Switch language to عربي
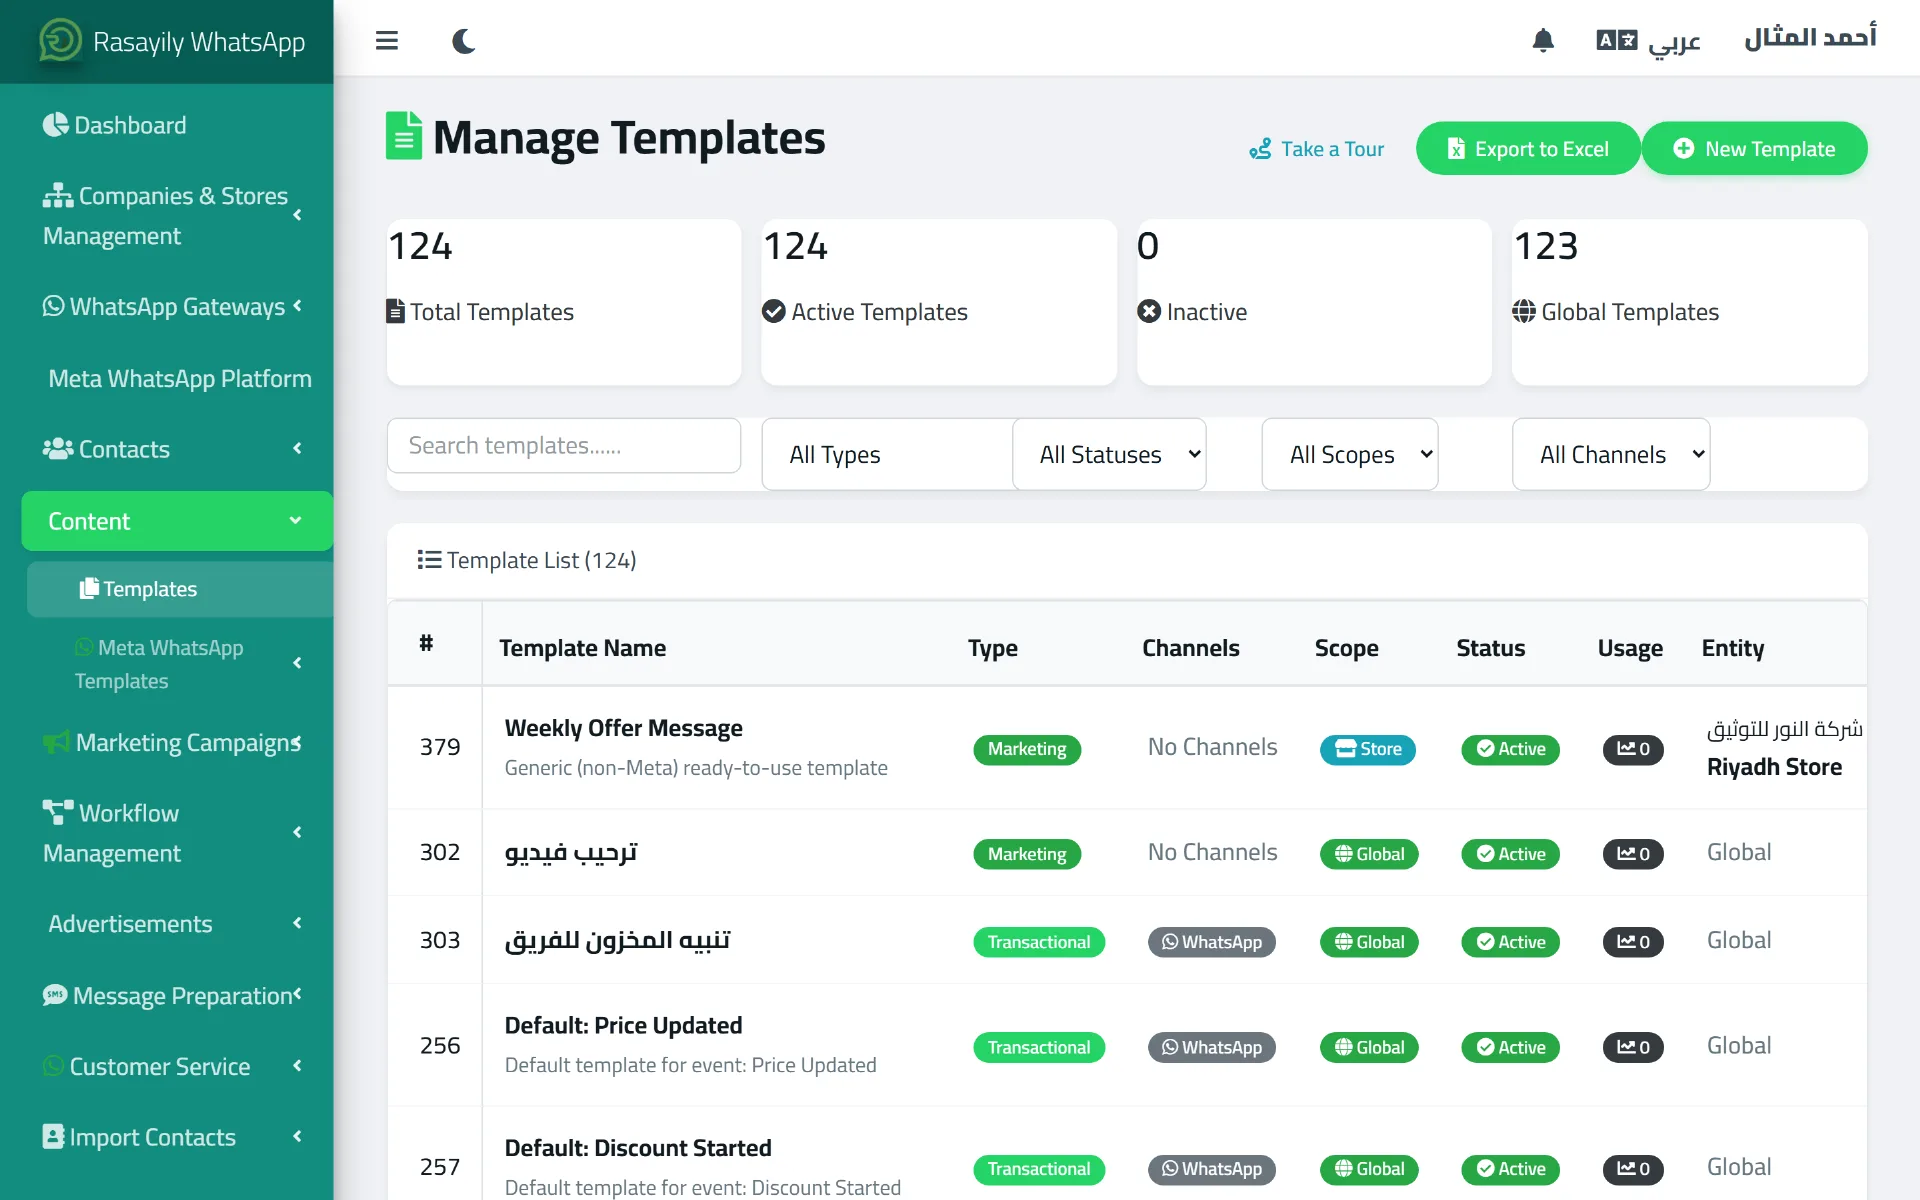Viewport: 1920px width, 1200px height. 1648,41
